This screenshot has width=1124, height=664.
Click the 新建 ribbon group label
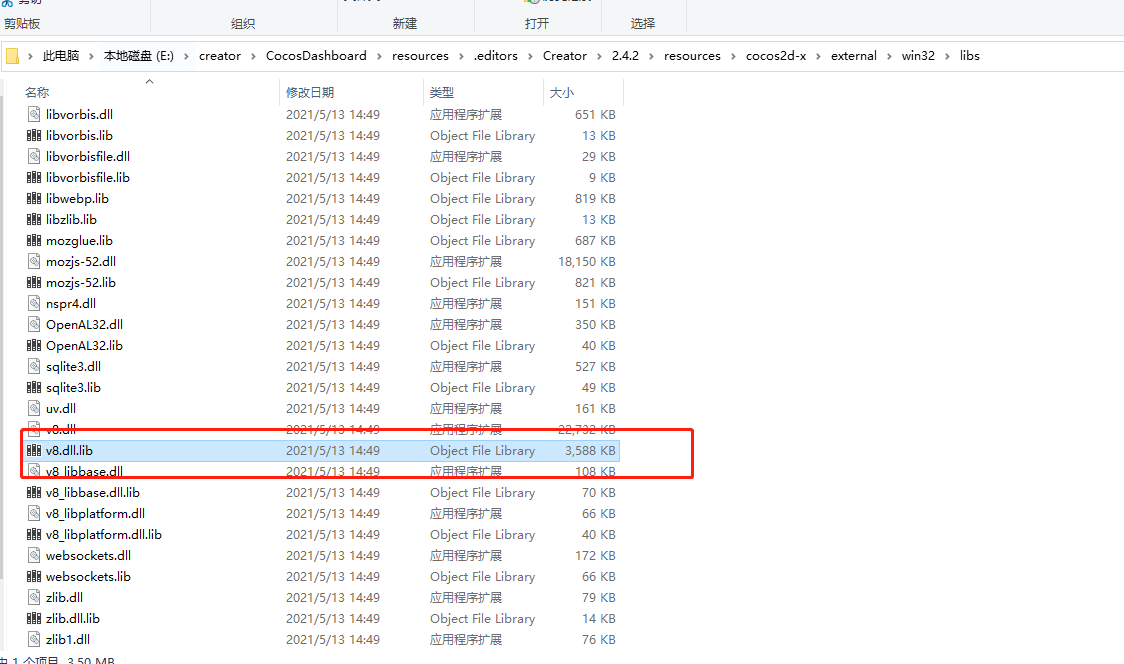point(405,24)
